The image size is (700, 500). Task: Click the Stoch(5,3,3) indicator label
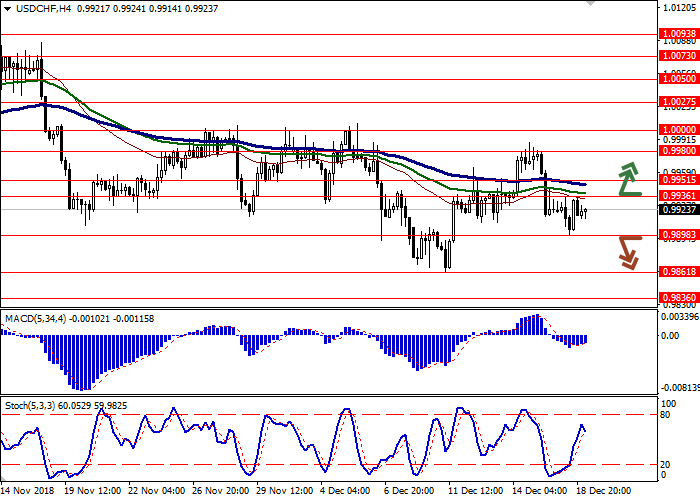(x=32, y=407)
